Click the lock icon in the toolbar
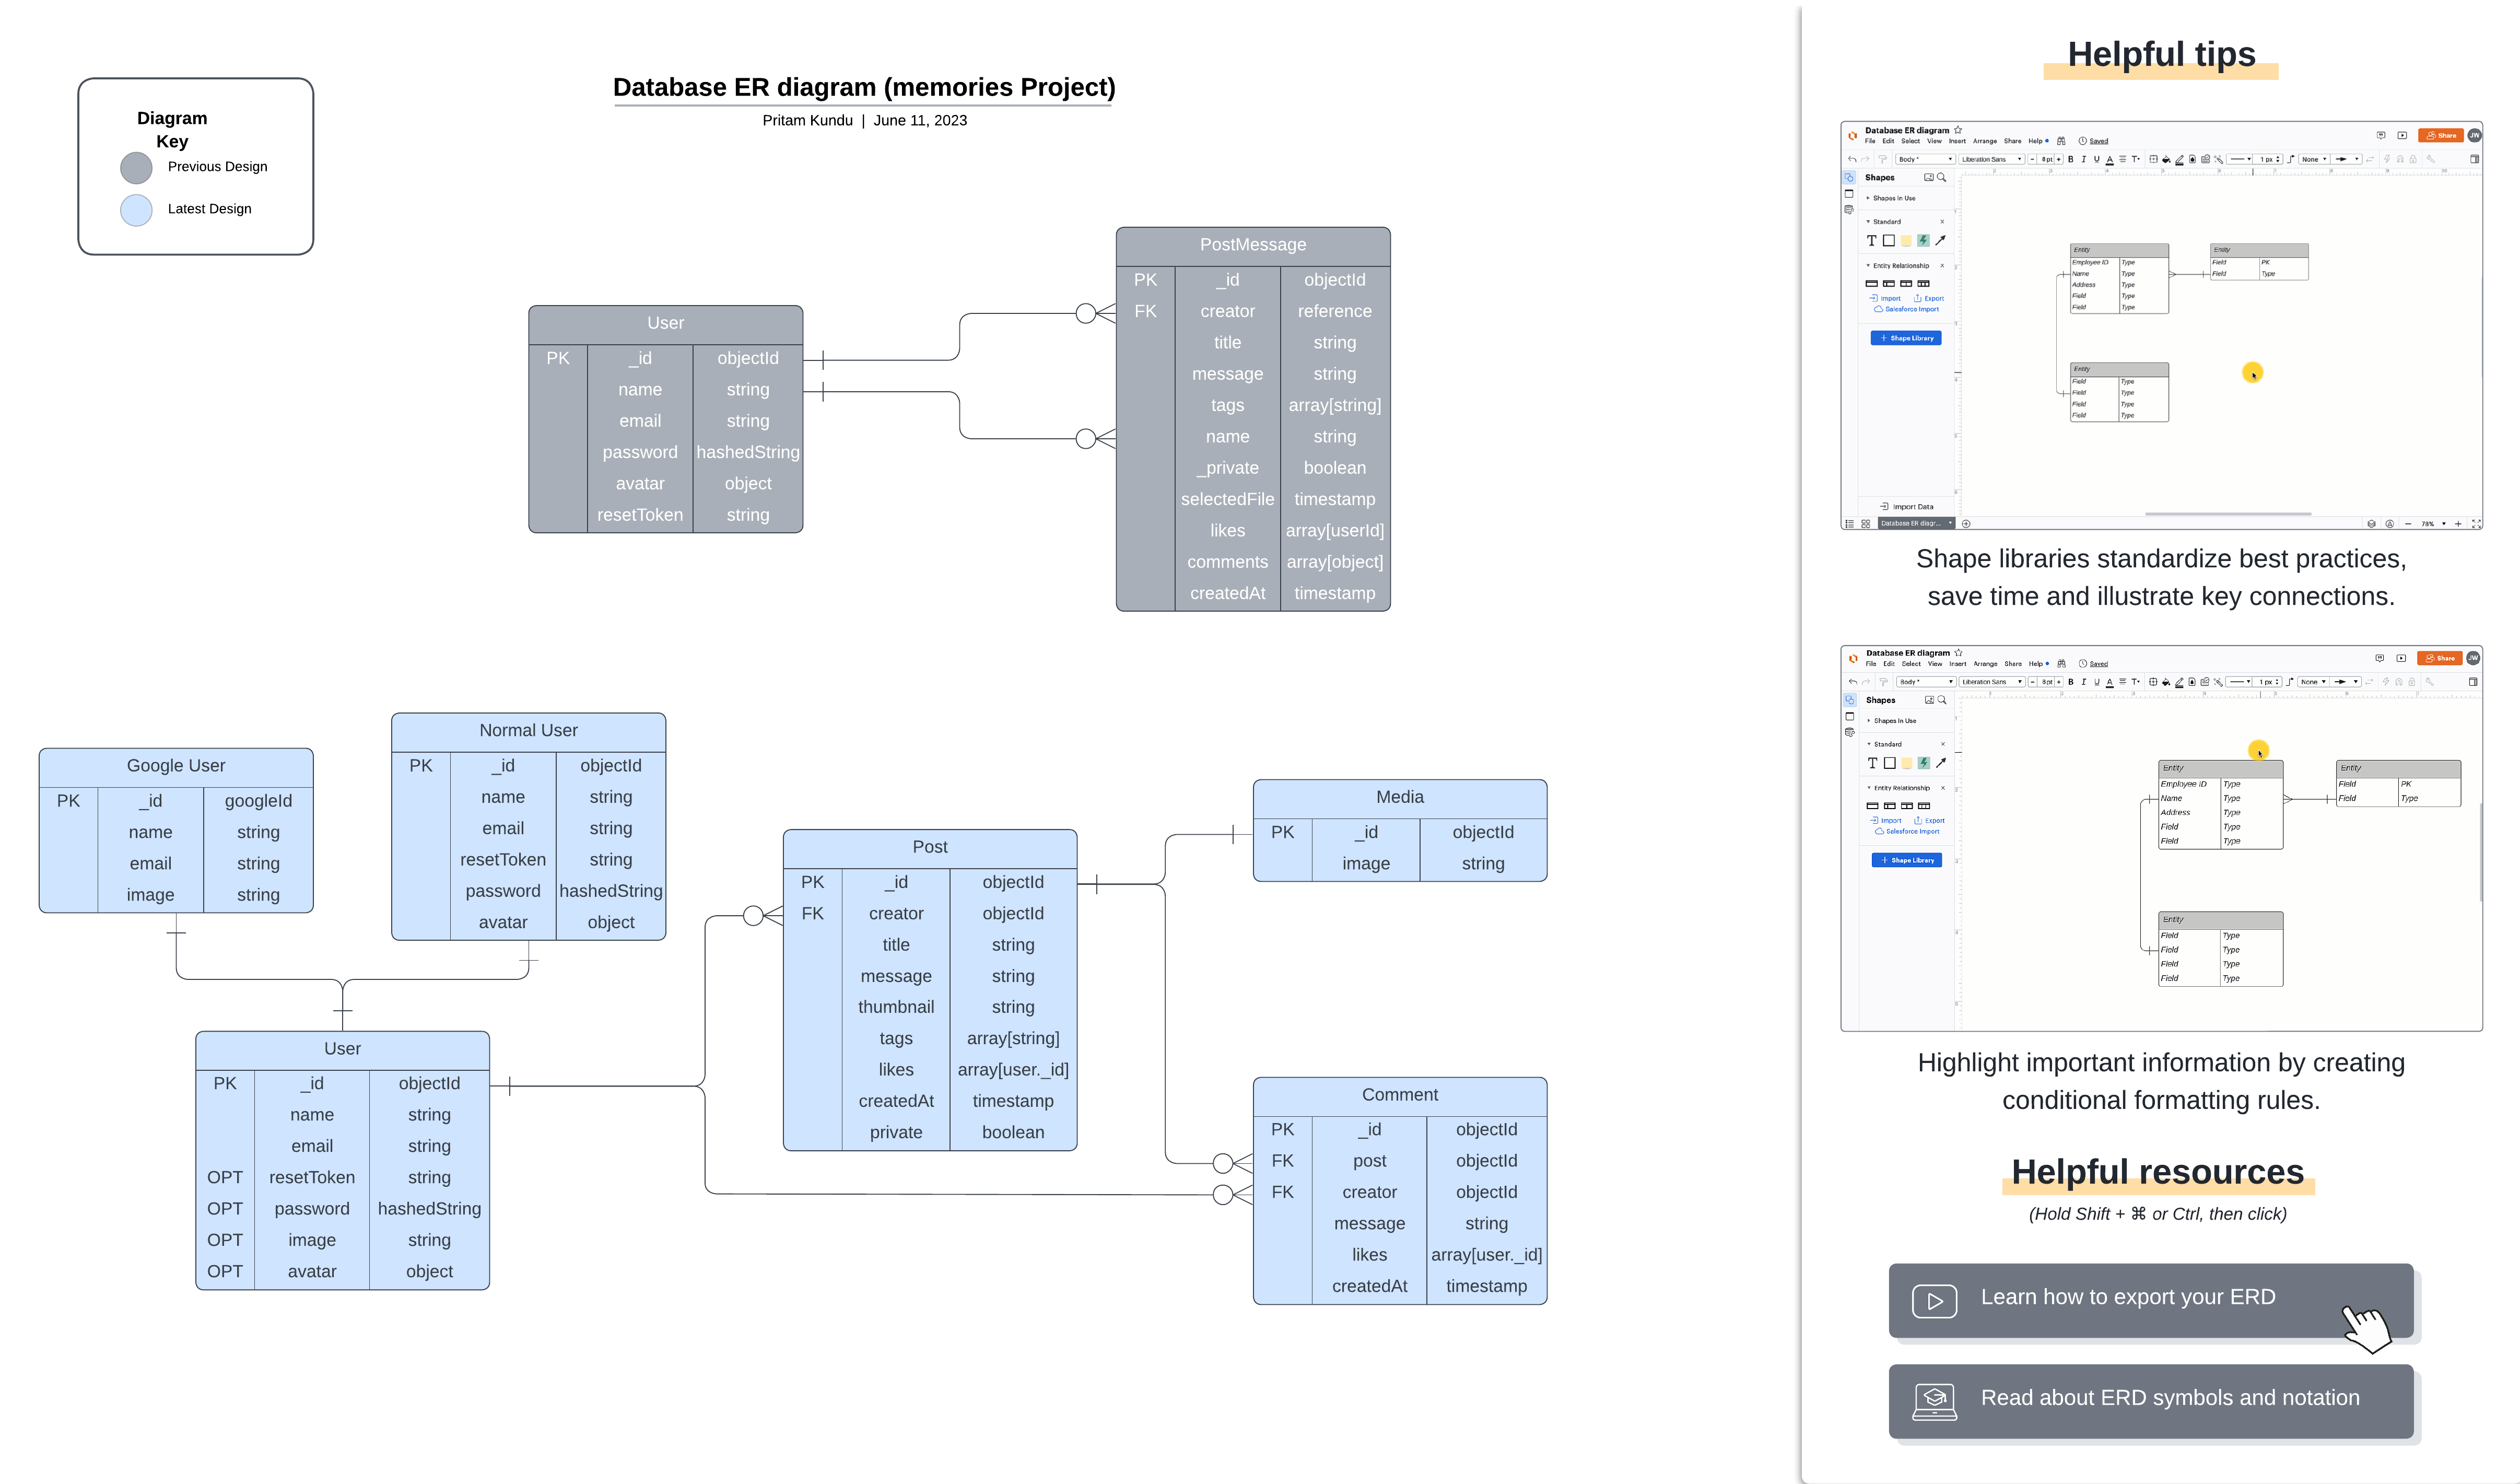The height and width of the screenshot is (1484, 2520). (2412, 159)
